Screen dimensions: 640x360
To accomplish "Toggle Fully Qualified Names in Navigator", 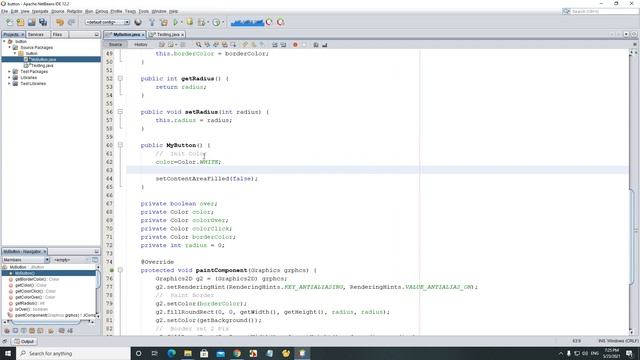I will coord(51,331).
